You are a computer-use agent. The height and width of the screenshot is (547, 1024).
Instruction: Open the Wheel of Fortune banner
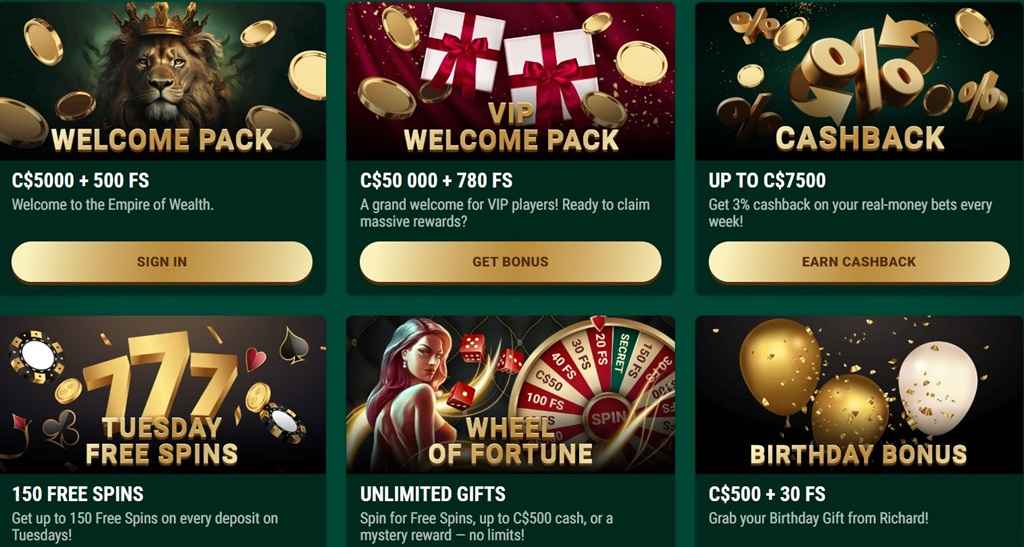click(511, 395)
